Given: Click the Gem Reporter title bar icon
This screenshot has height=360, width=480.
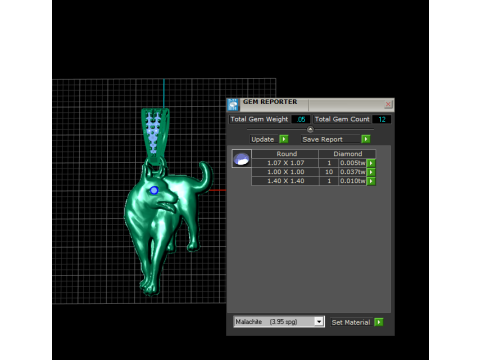Looking at the screenshot, I should pyautogui.click(x=233, y=105).
